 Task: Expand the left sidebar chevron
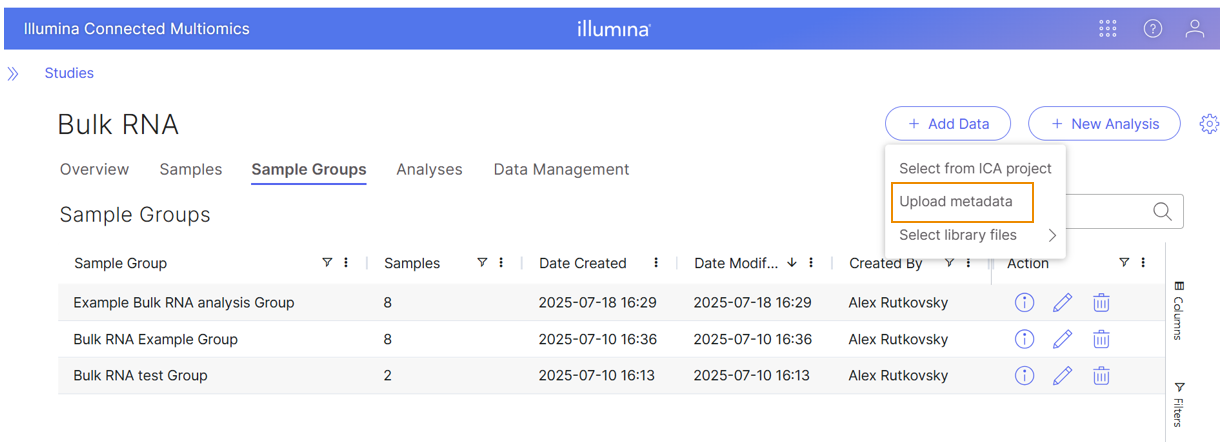(x=13, y=73)
